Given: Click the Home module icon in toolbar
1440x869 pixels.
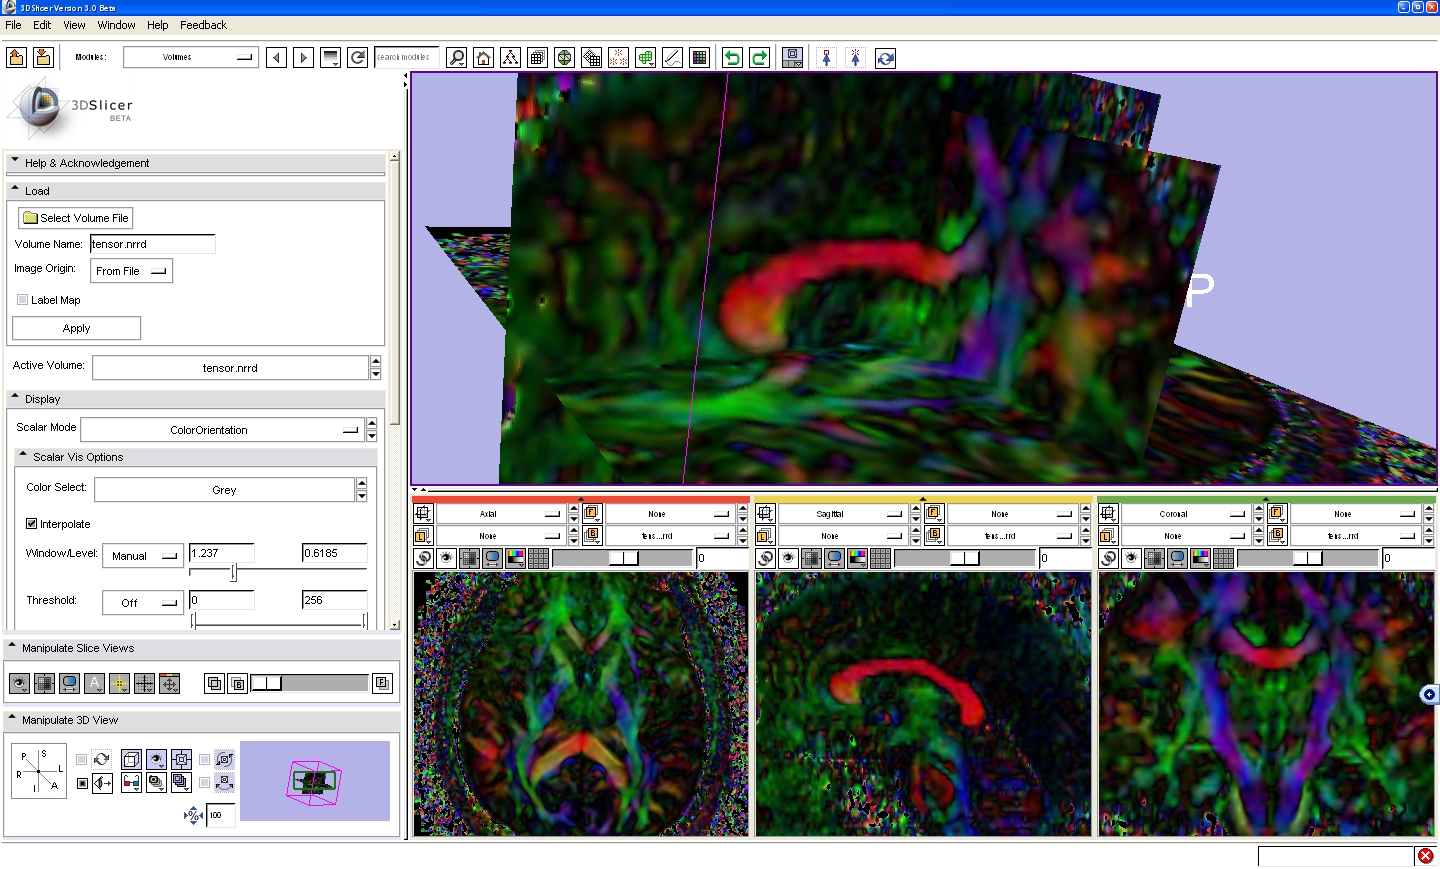Looking at the screenshot, I should (484, 58).
